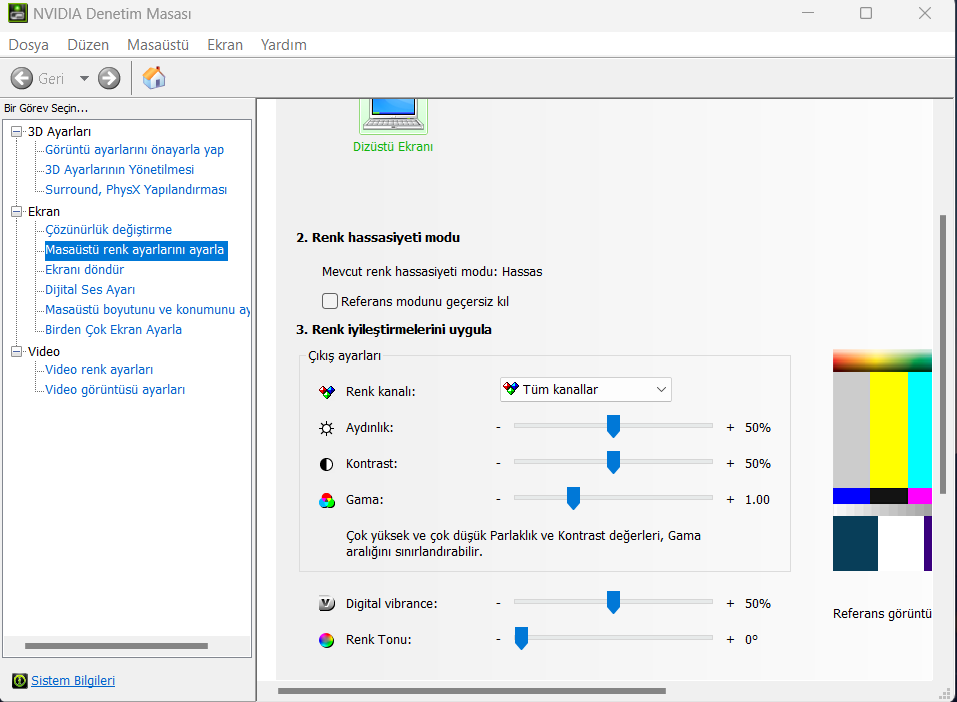Image resolution: width=957 pixels, height=702 pixels.
Task: Click the Gama color balls icon
Action: click(327, 501)
